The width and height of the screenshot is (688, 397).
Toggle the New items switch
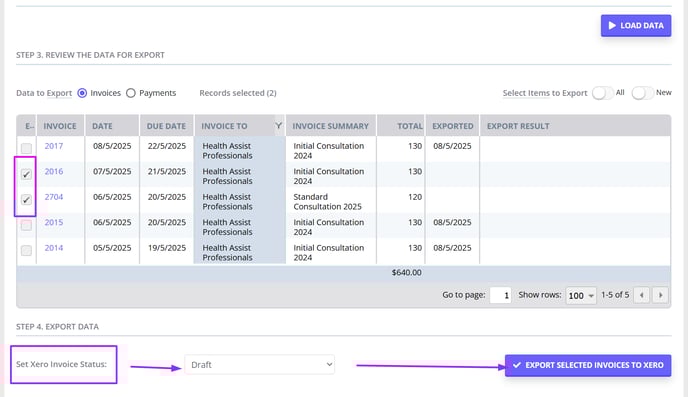click(x=642, y=93)
